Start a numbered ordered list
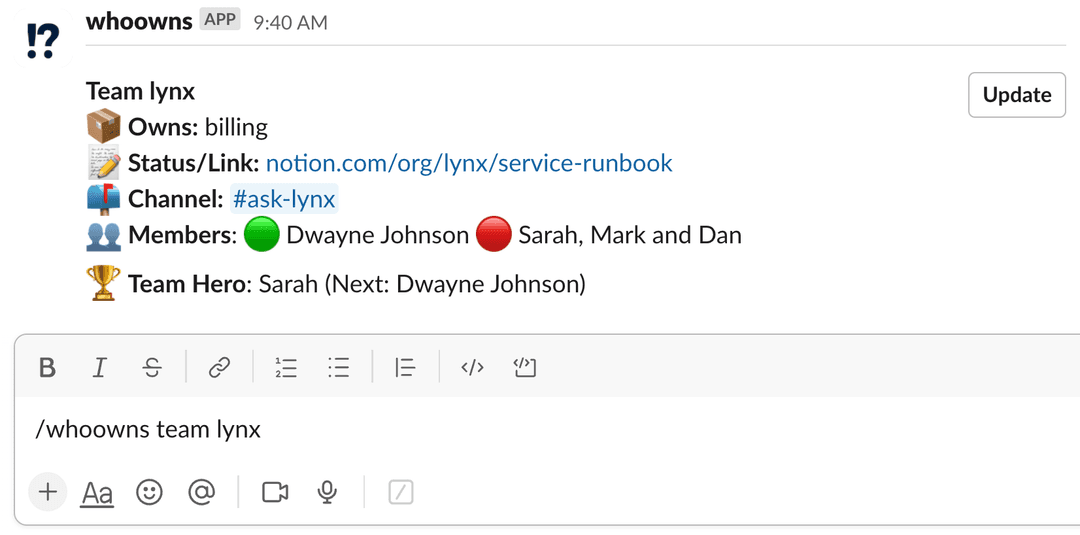 click(286, 368)
